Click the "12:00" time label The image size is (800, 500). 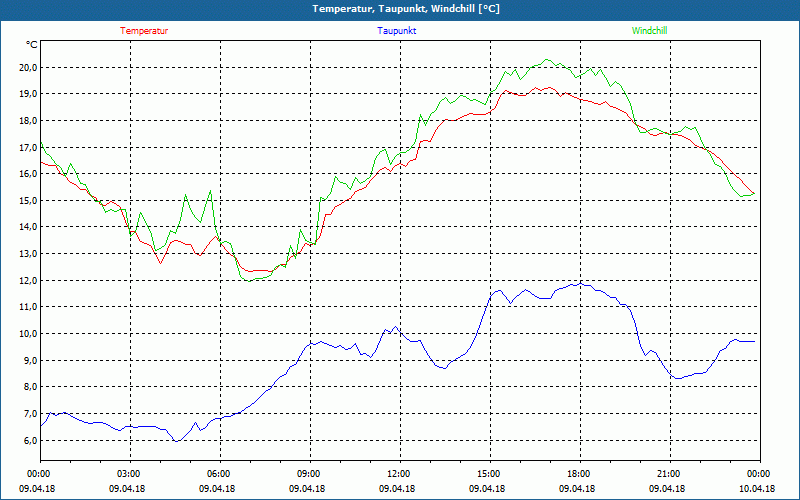397,474
